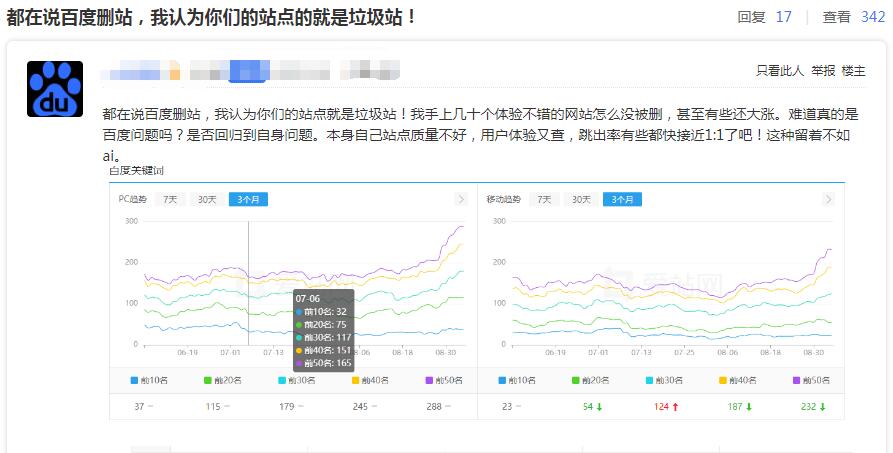Select the 7天 tab in PC趋势 chart
The width and height of the screenshot is (893, 453).
pos(170,199)
